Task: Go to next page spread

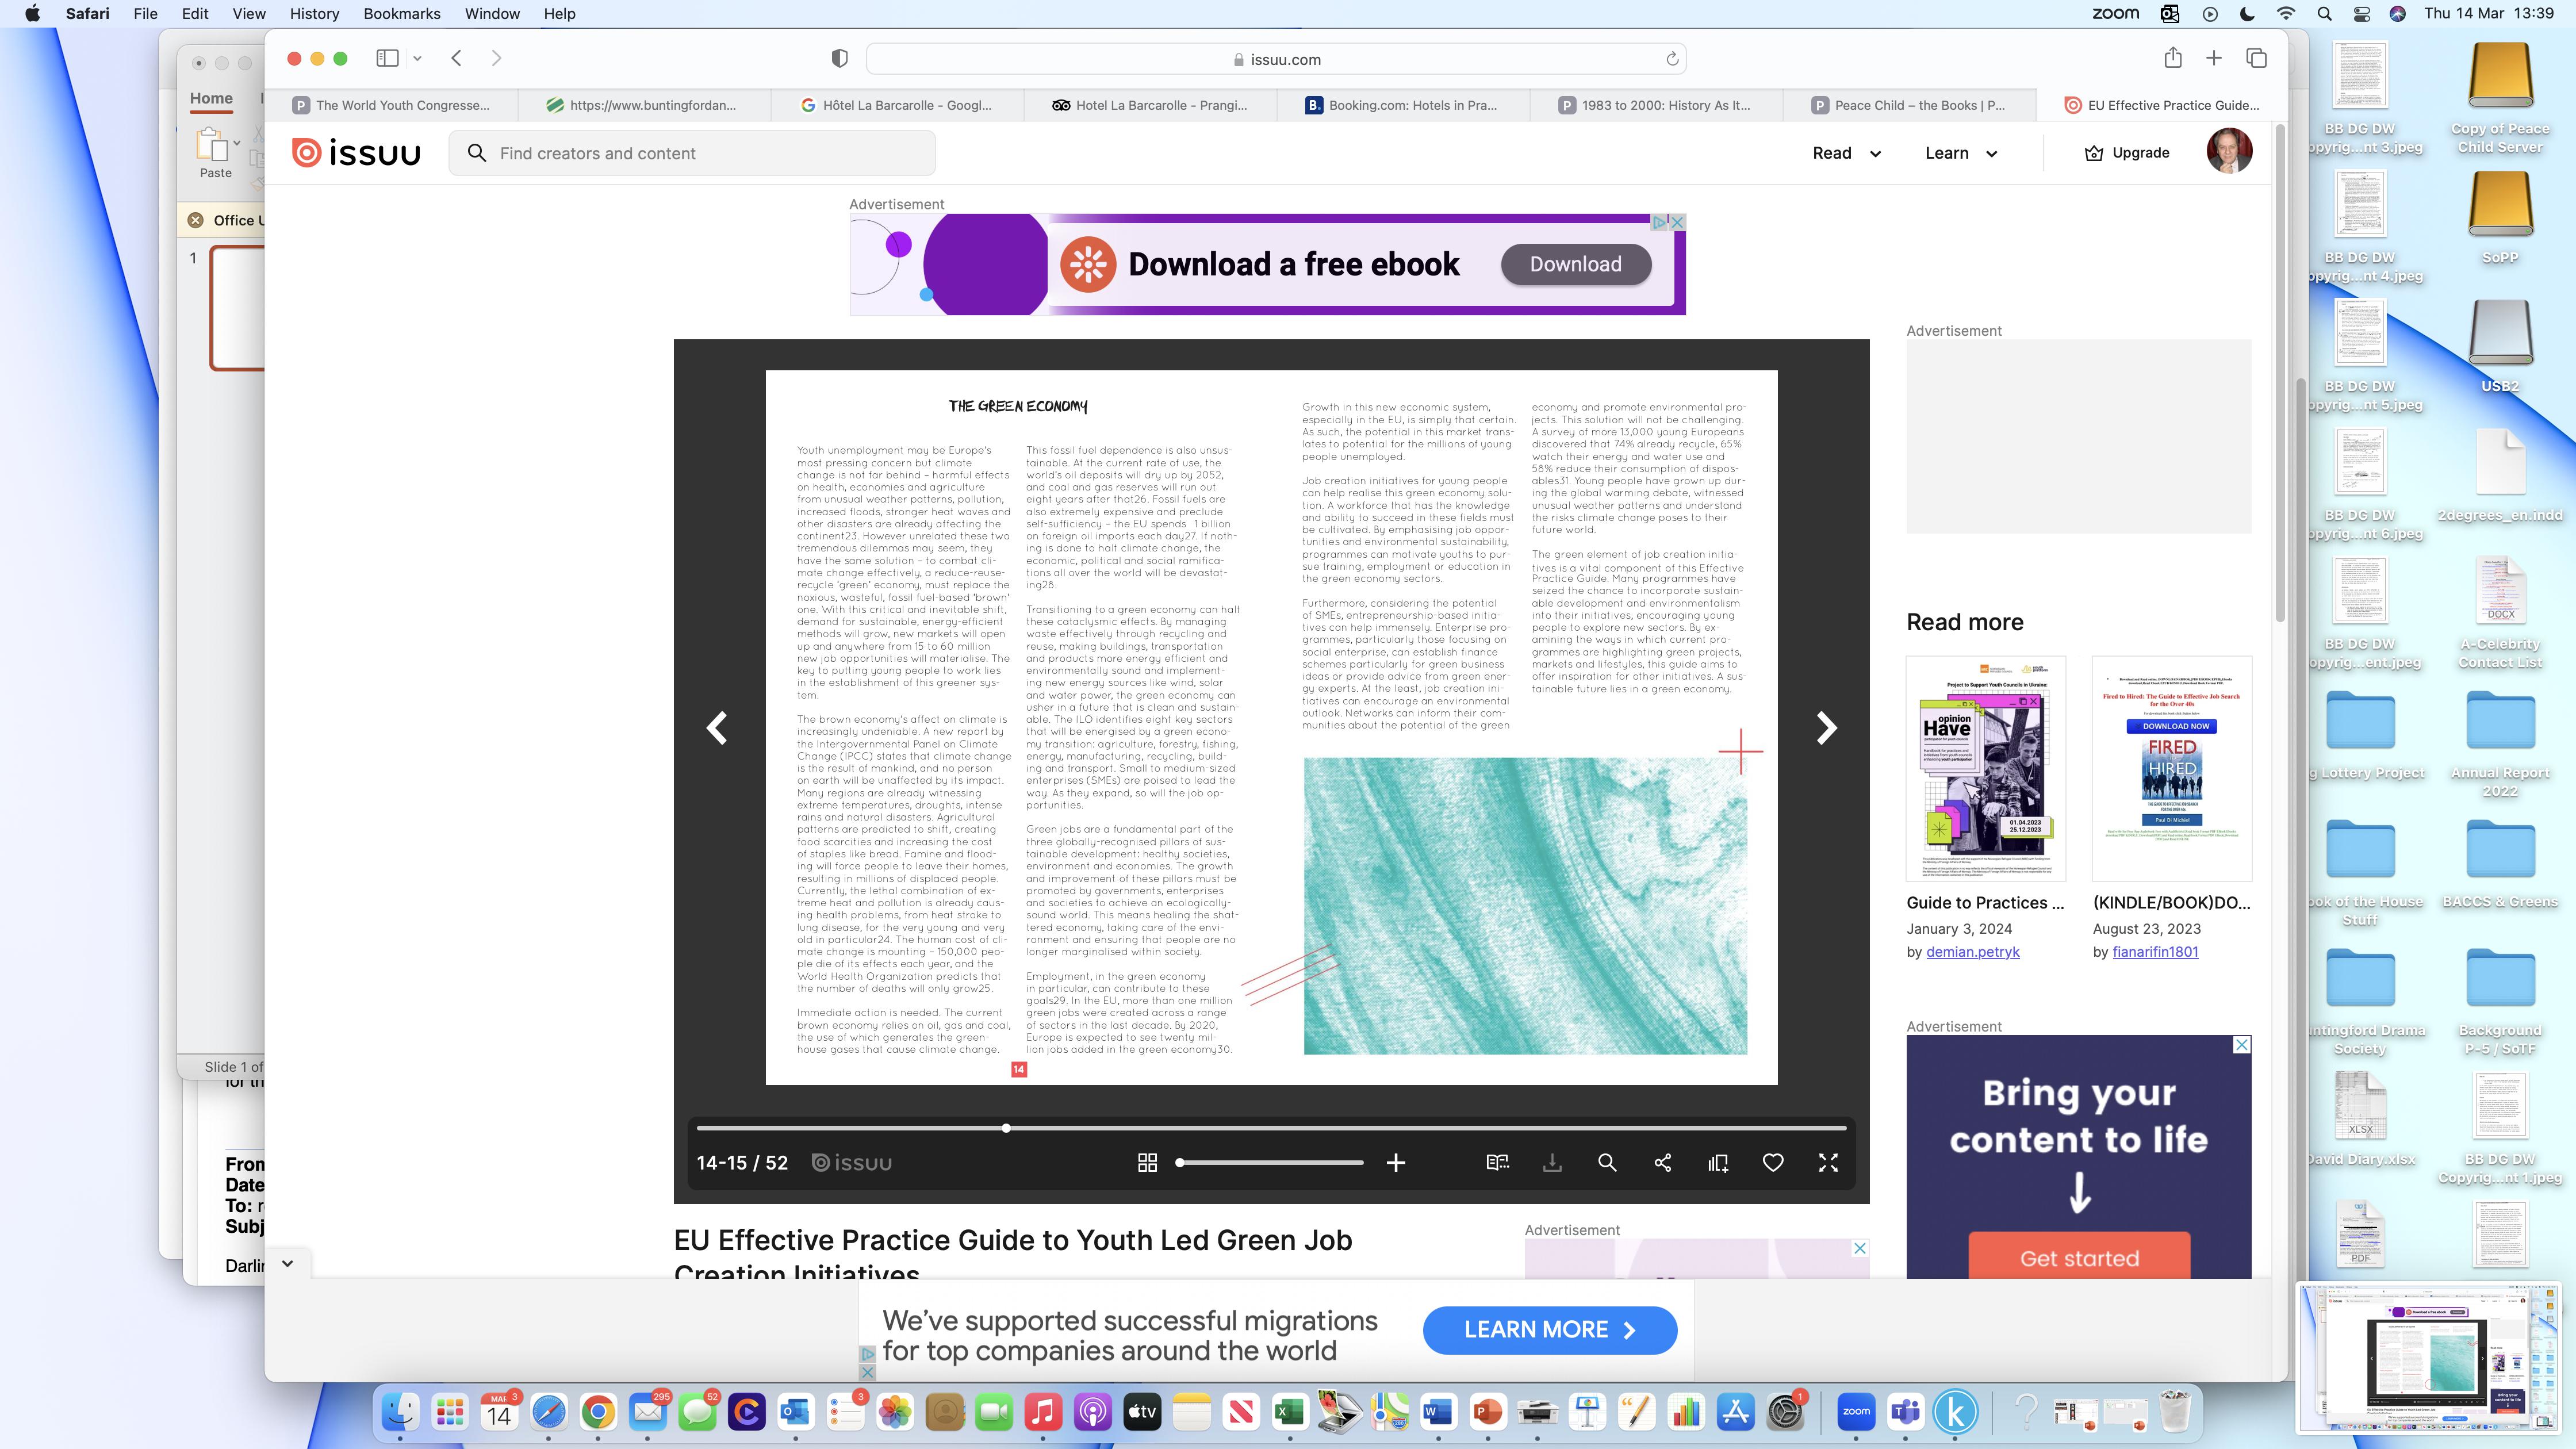Action: [1826, 728]
